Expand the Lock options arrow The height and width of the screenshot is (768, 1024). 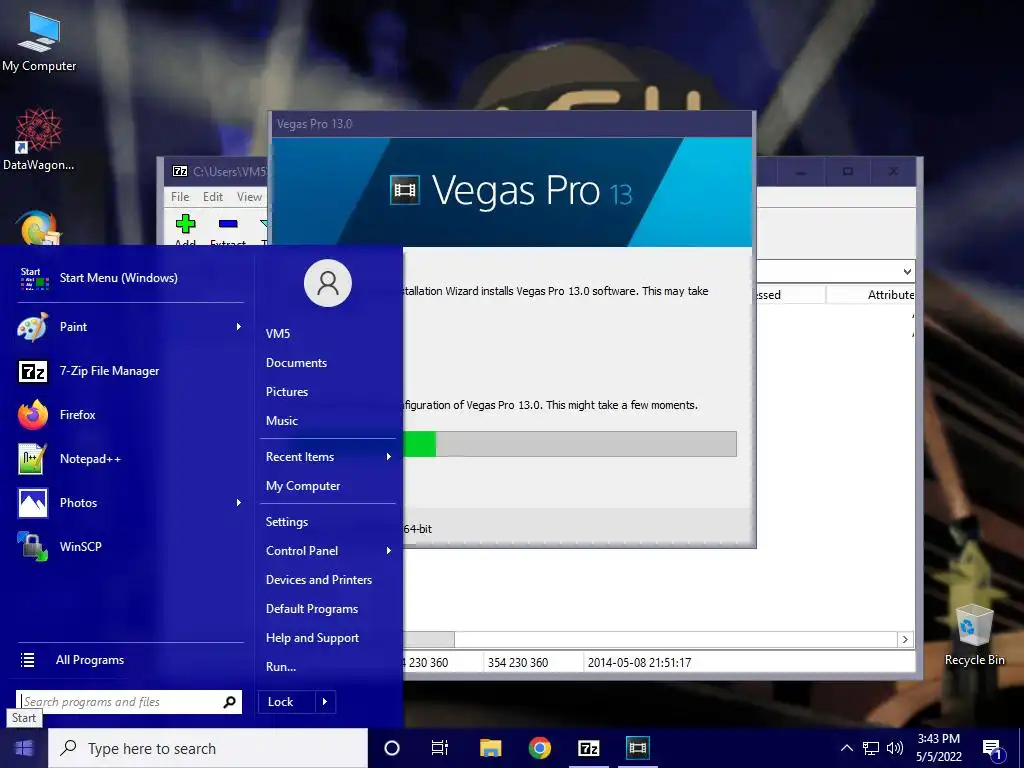click(x=325, y=702)
